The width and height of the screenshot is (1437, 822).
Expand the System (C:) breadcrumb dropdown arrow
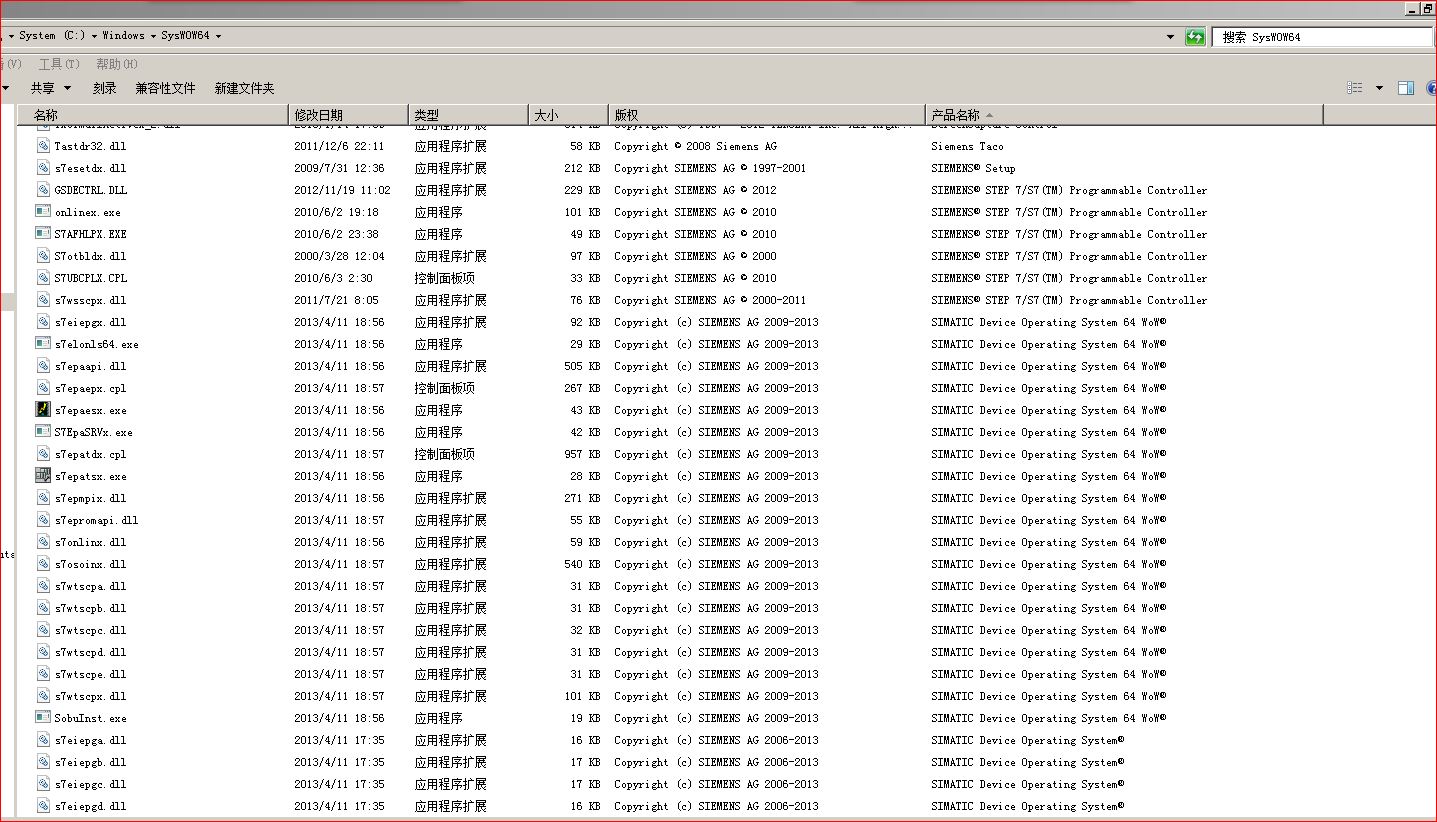point(94,36)
